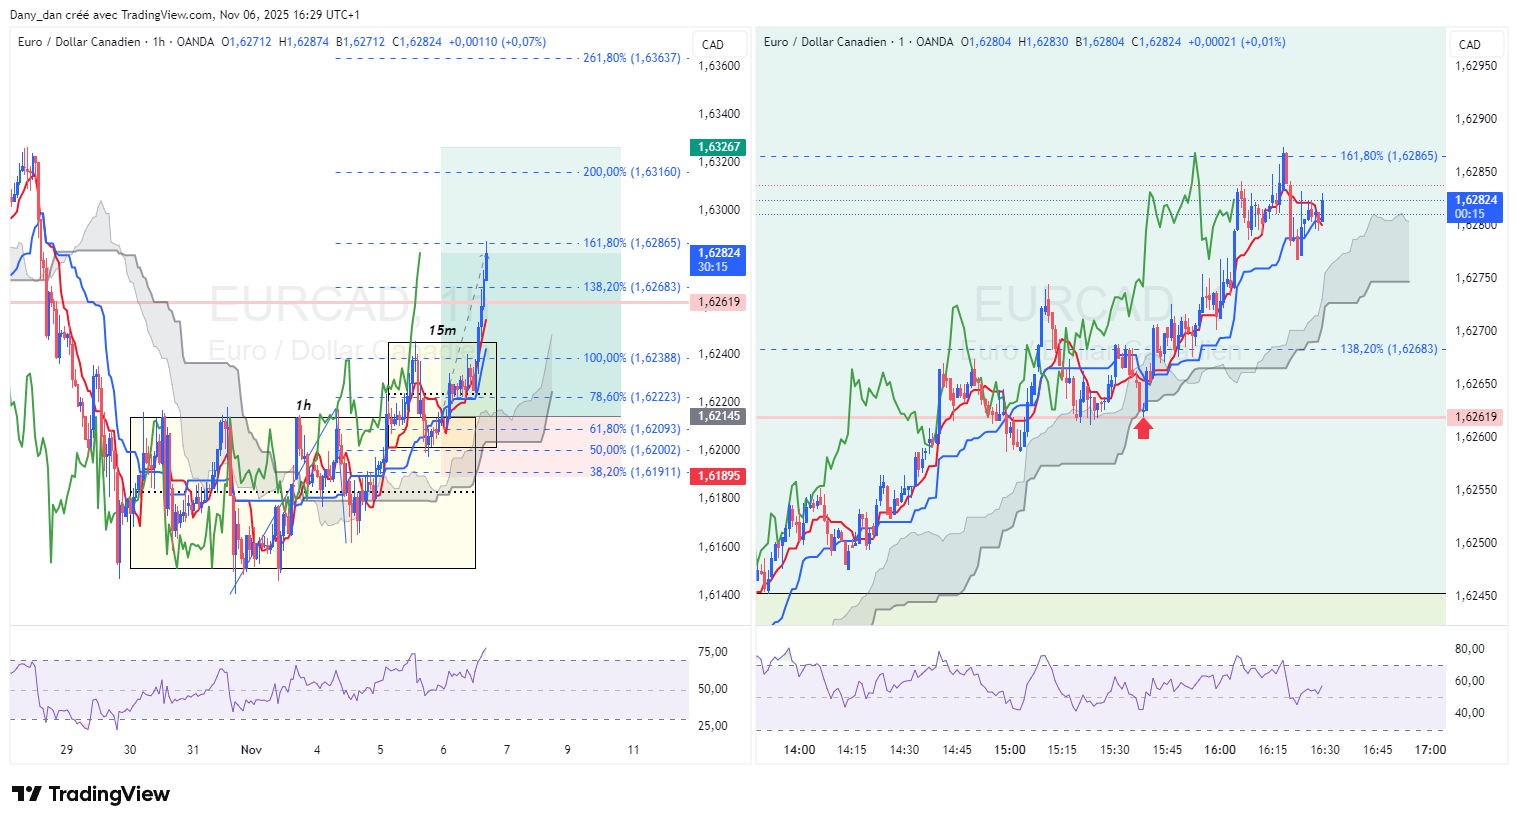The image size is (1518, 824).
Task: Click the H1,62874 high value in the 1h legend
Action: click(x=304, y=42)
